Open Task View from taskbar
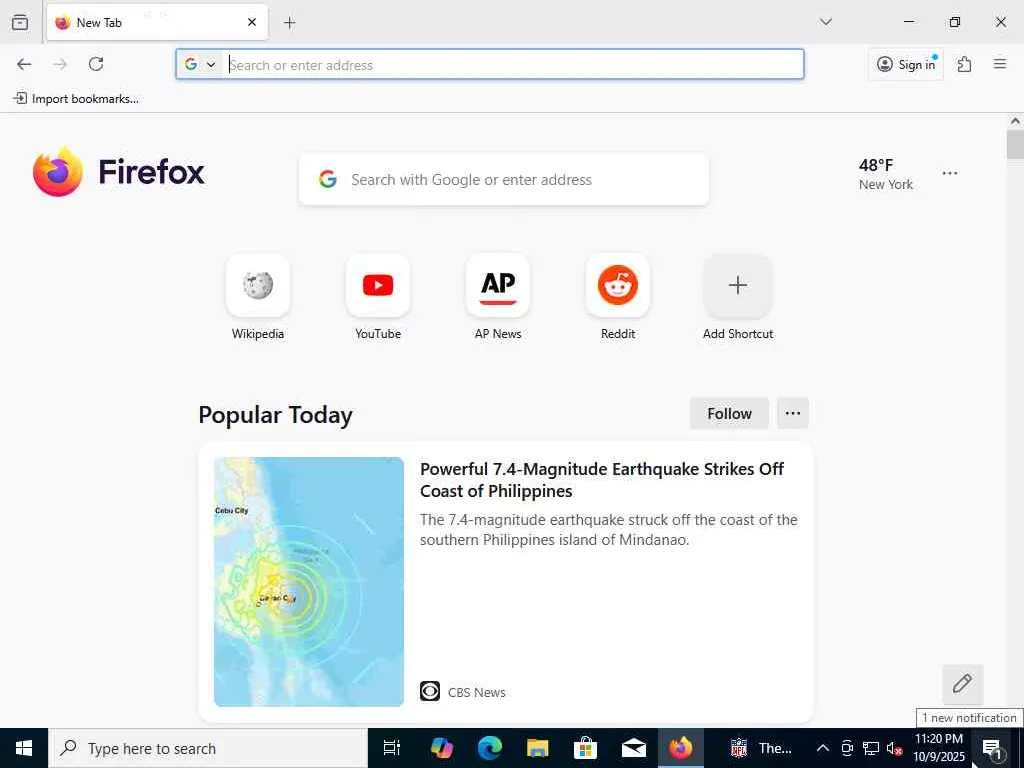Screen dimensions: 1024x768 pos(391,748)
